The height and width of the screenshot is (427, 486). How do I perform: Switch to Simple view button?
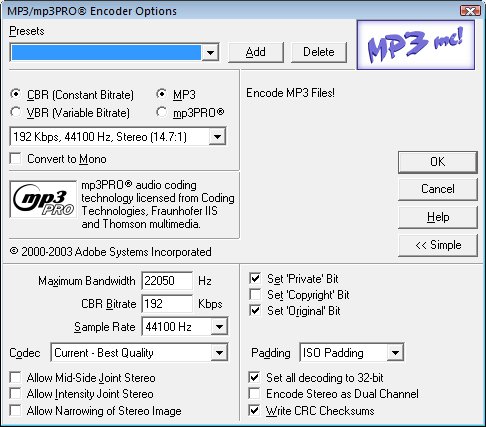coord(438,245)
